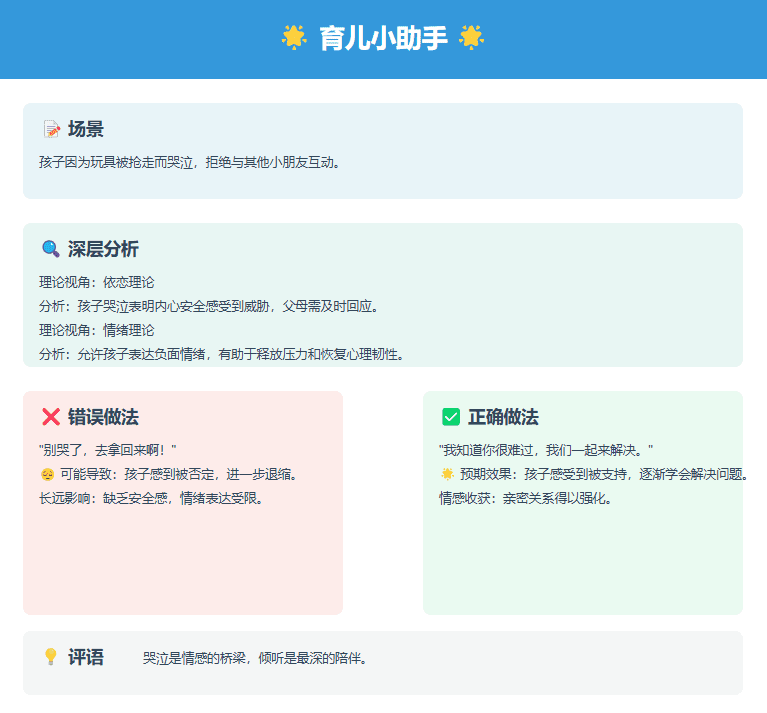Click the small sun emoji before 预期效果
The width and height of the screenshot is (767, 713).
(x=447, y=474)
